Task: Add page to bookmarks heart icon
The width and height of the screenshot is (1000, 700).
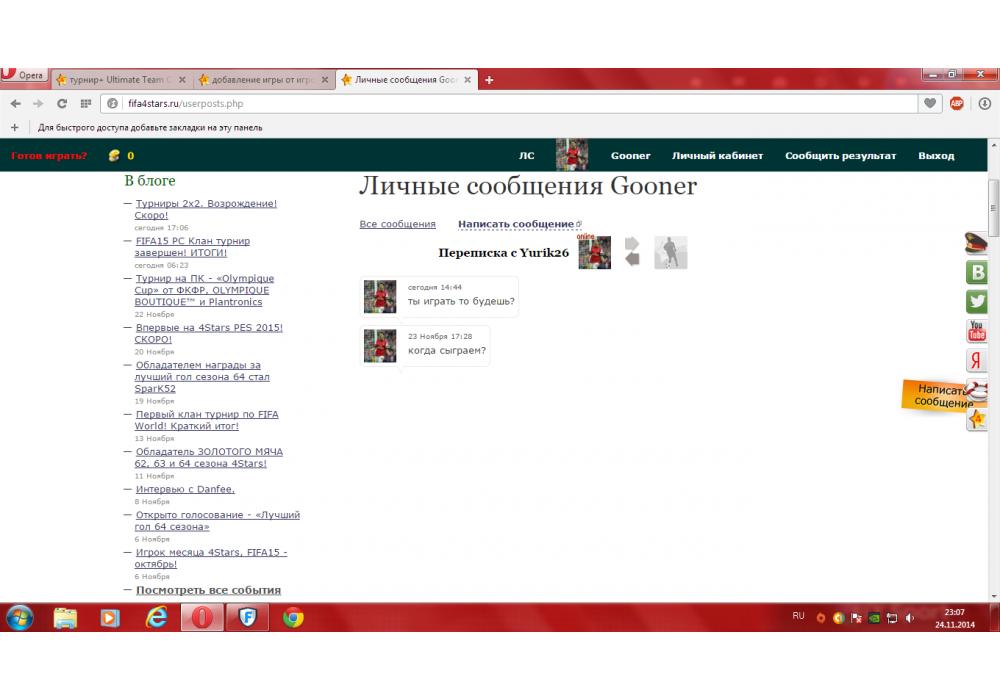Action: (x=930, y=103)
